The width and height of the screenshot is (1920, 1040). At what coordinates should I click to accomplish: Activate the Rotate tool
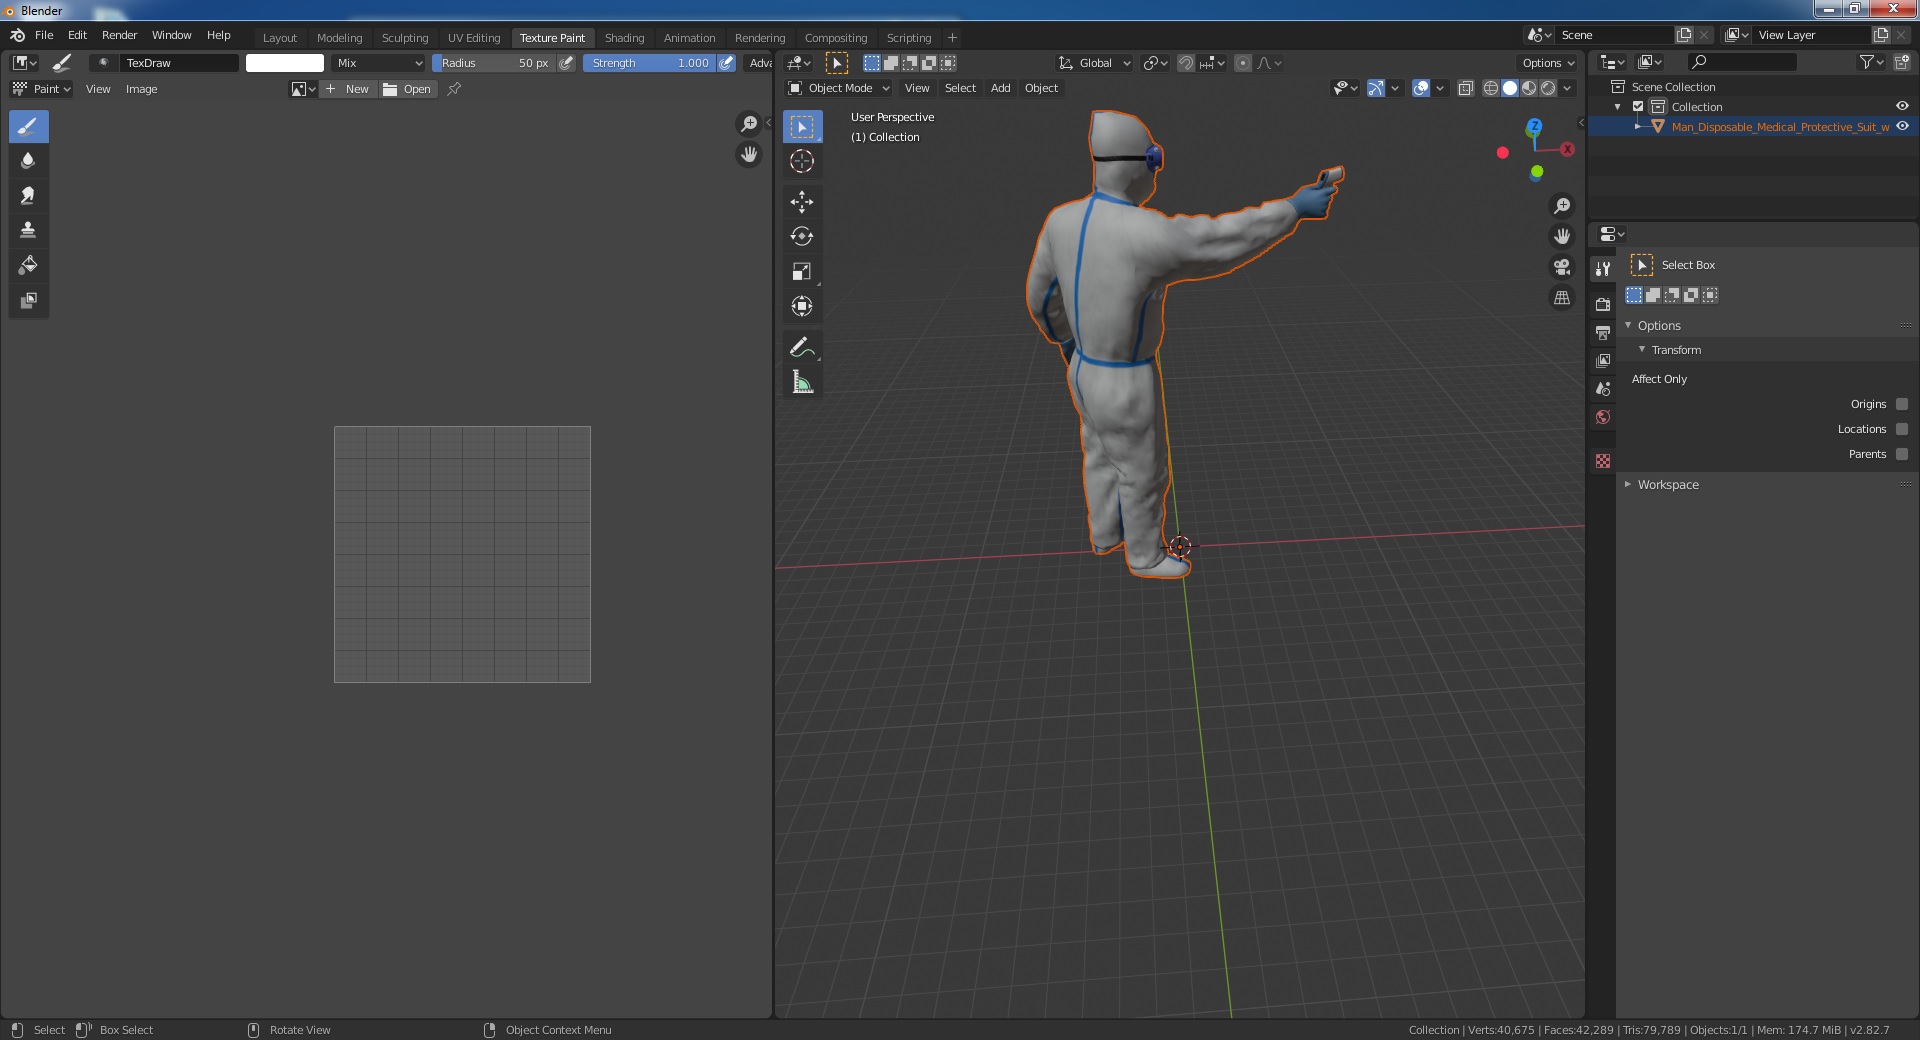click(802, 237)
